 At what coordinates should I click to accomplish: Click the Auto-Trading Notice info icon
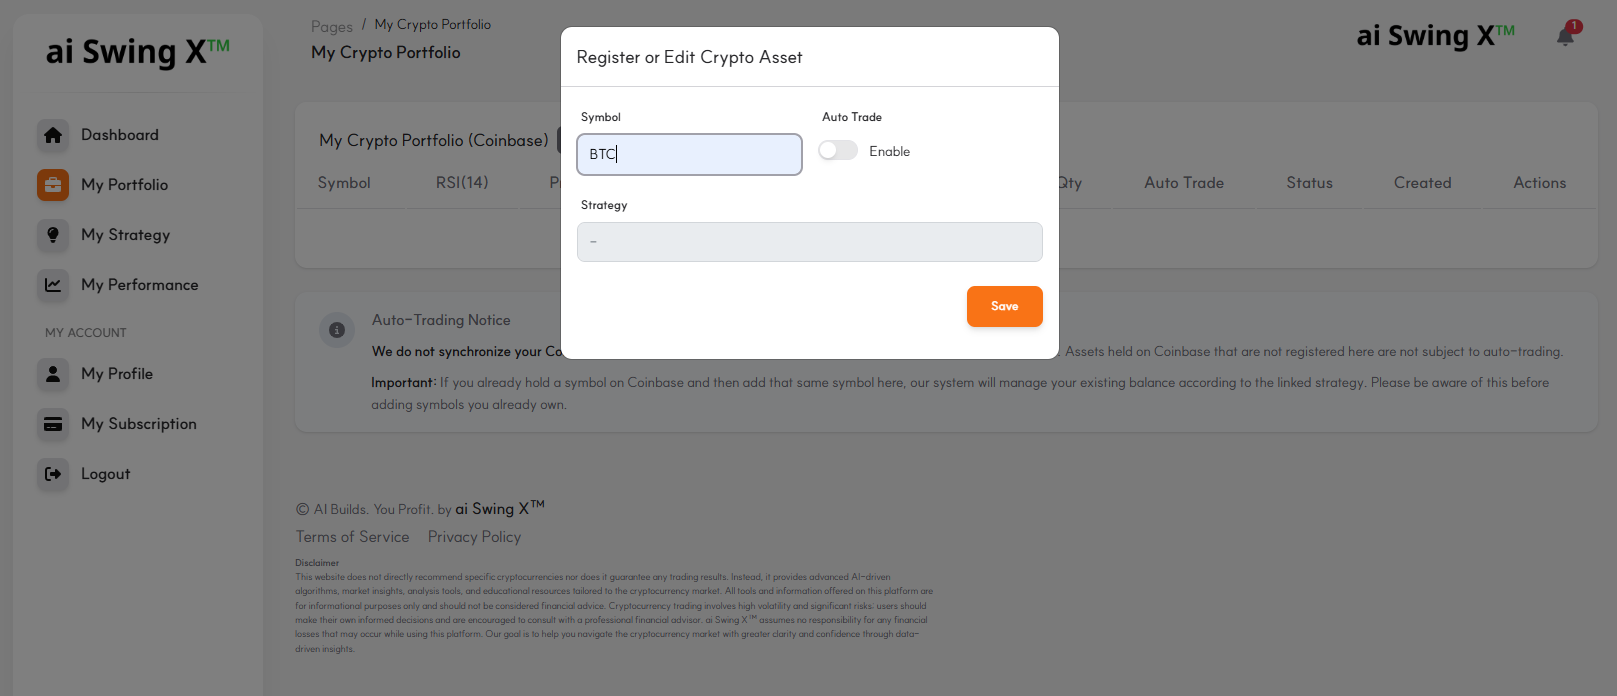pyautogui.click(x=337, y=330)
